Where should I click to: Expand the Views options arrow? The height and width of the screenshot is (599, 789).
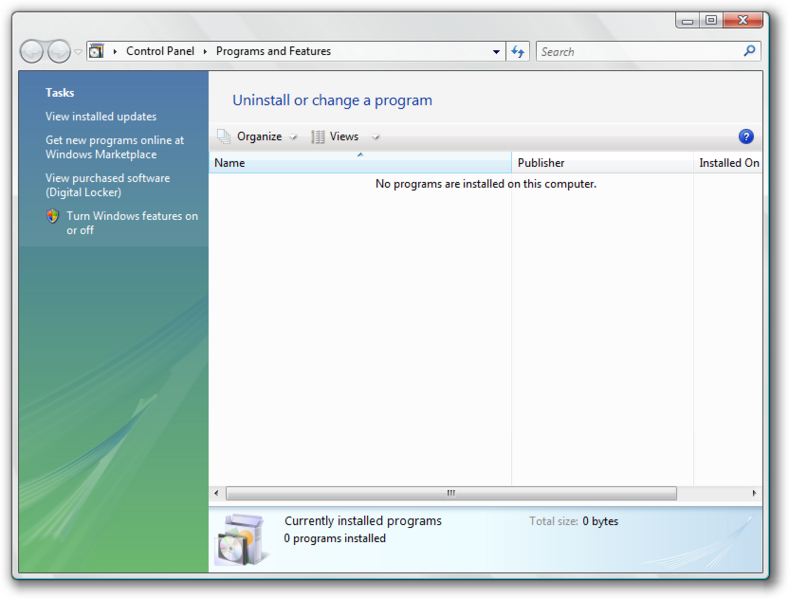pos(375,137)
